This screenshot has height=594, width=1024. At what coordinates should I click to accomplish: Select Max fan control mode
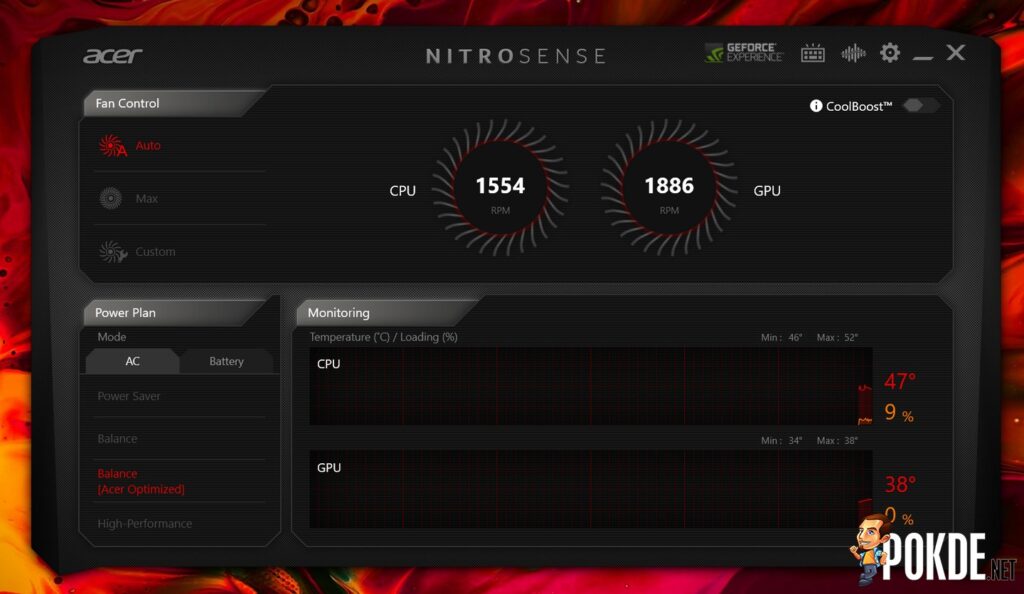click(147, 198)
